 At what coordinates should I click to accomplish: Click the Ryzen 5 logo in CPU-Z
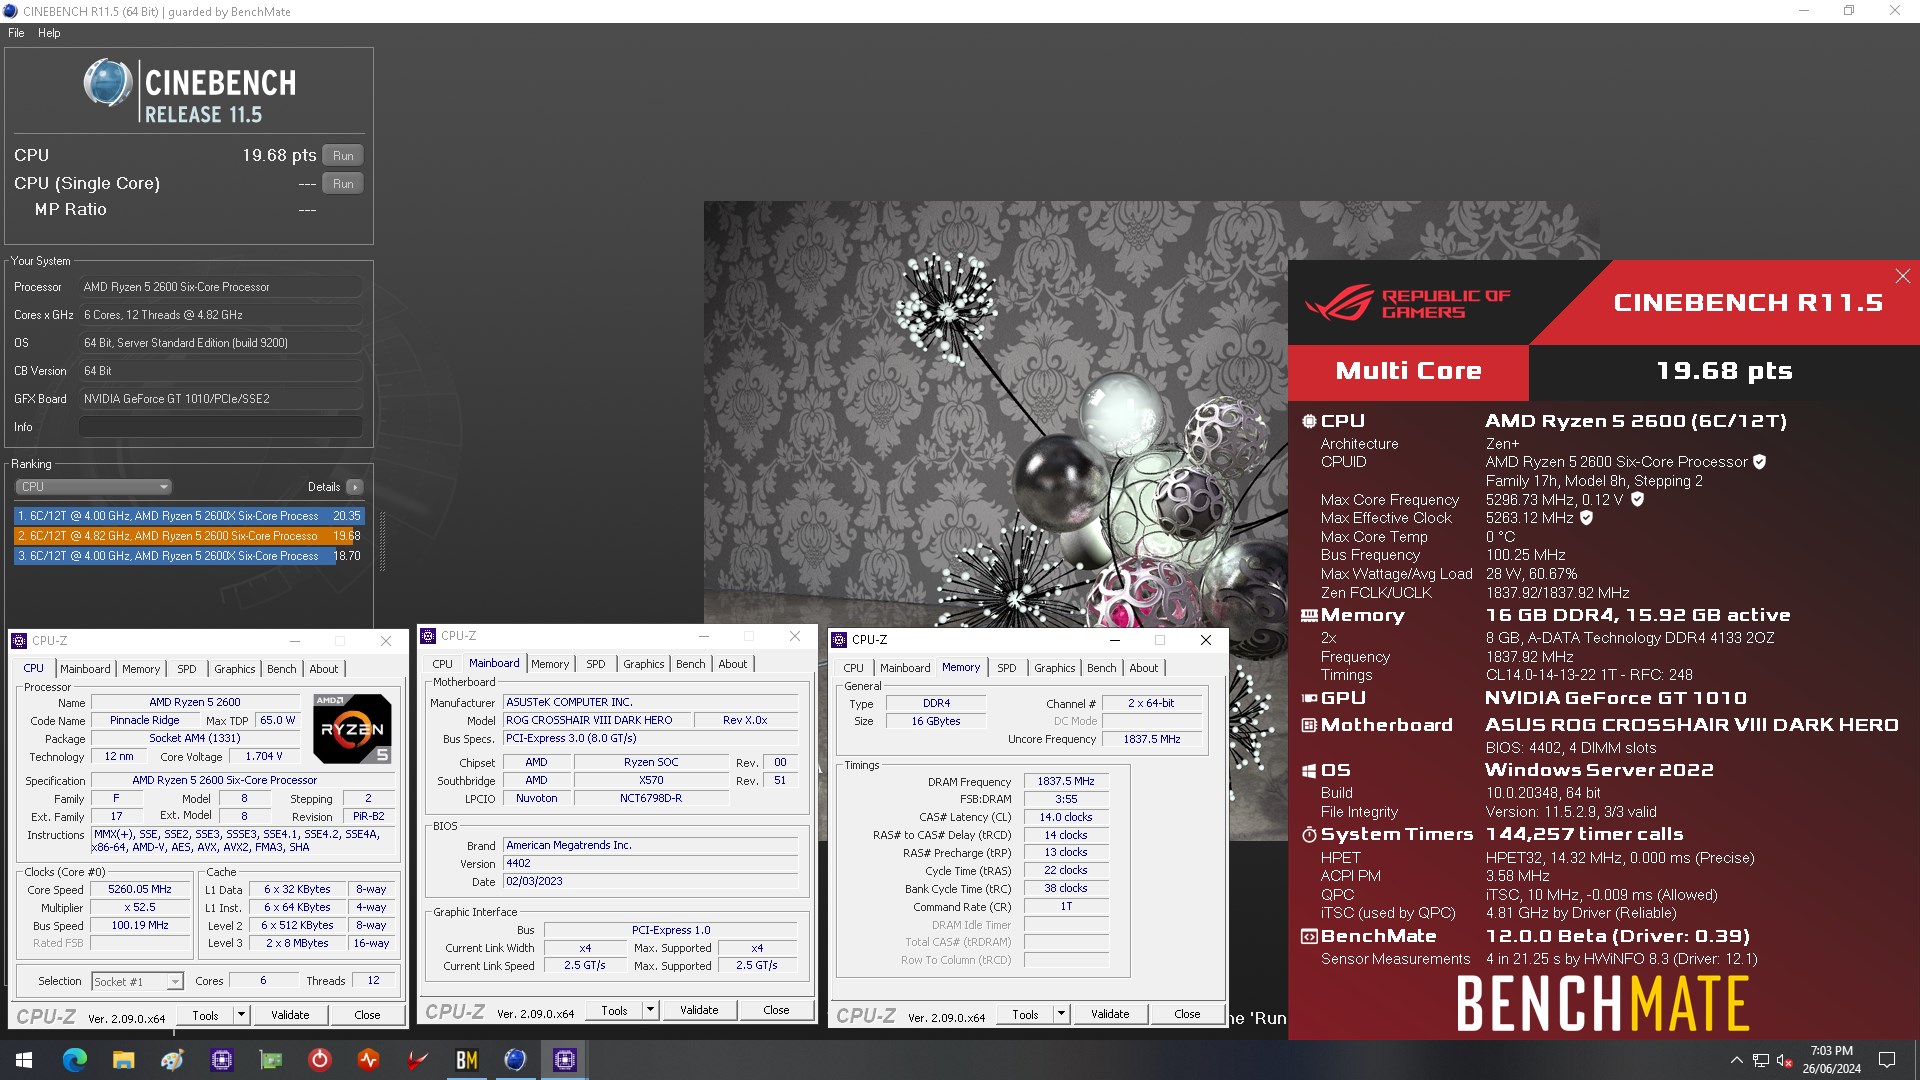(352, 728)
